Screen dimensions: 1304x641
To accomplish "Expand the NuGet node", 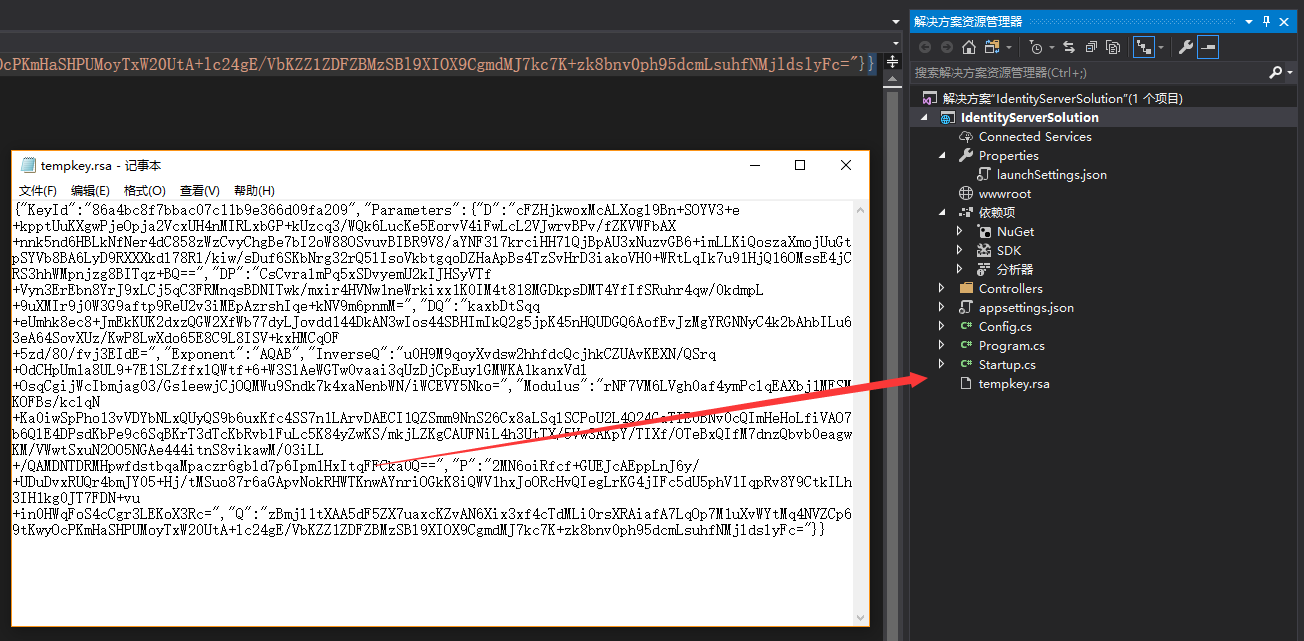I will point(960,231).
